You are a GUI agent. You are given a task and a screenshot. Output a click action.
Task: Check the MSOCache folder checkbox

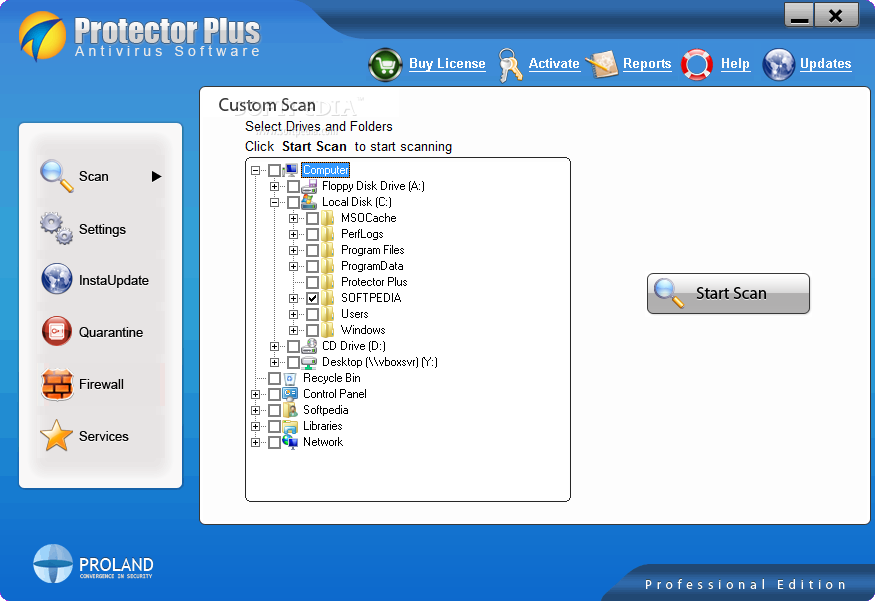(x=312, y=218)
